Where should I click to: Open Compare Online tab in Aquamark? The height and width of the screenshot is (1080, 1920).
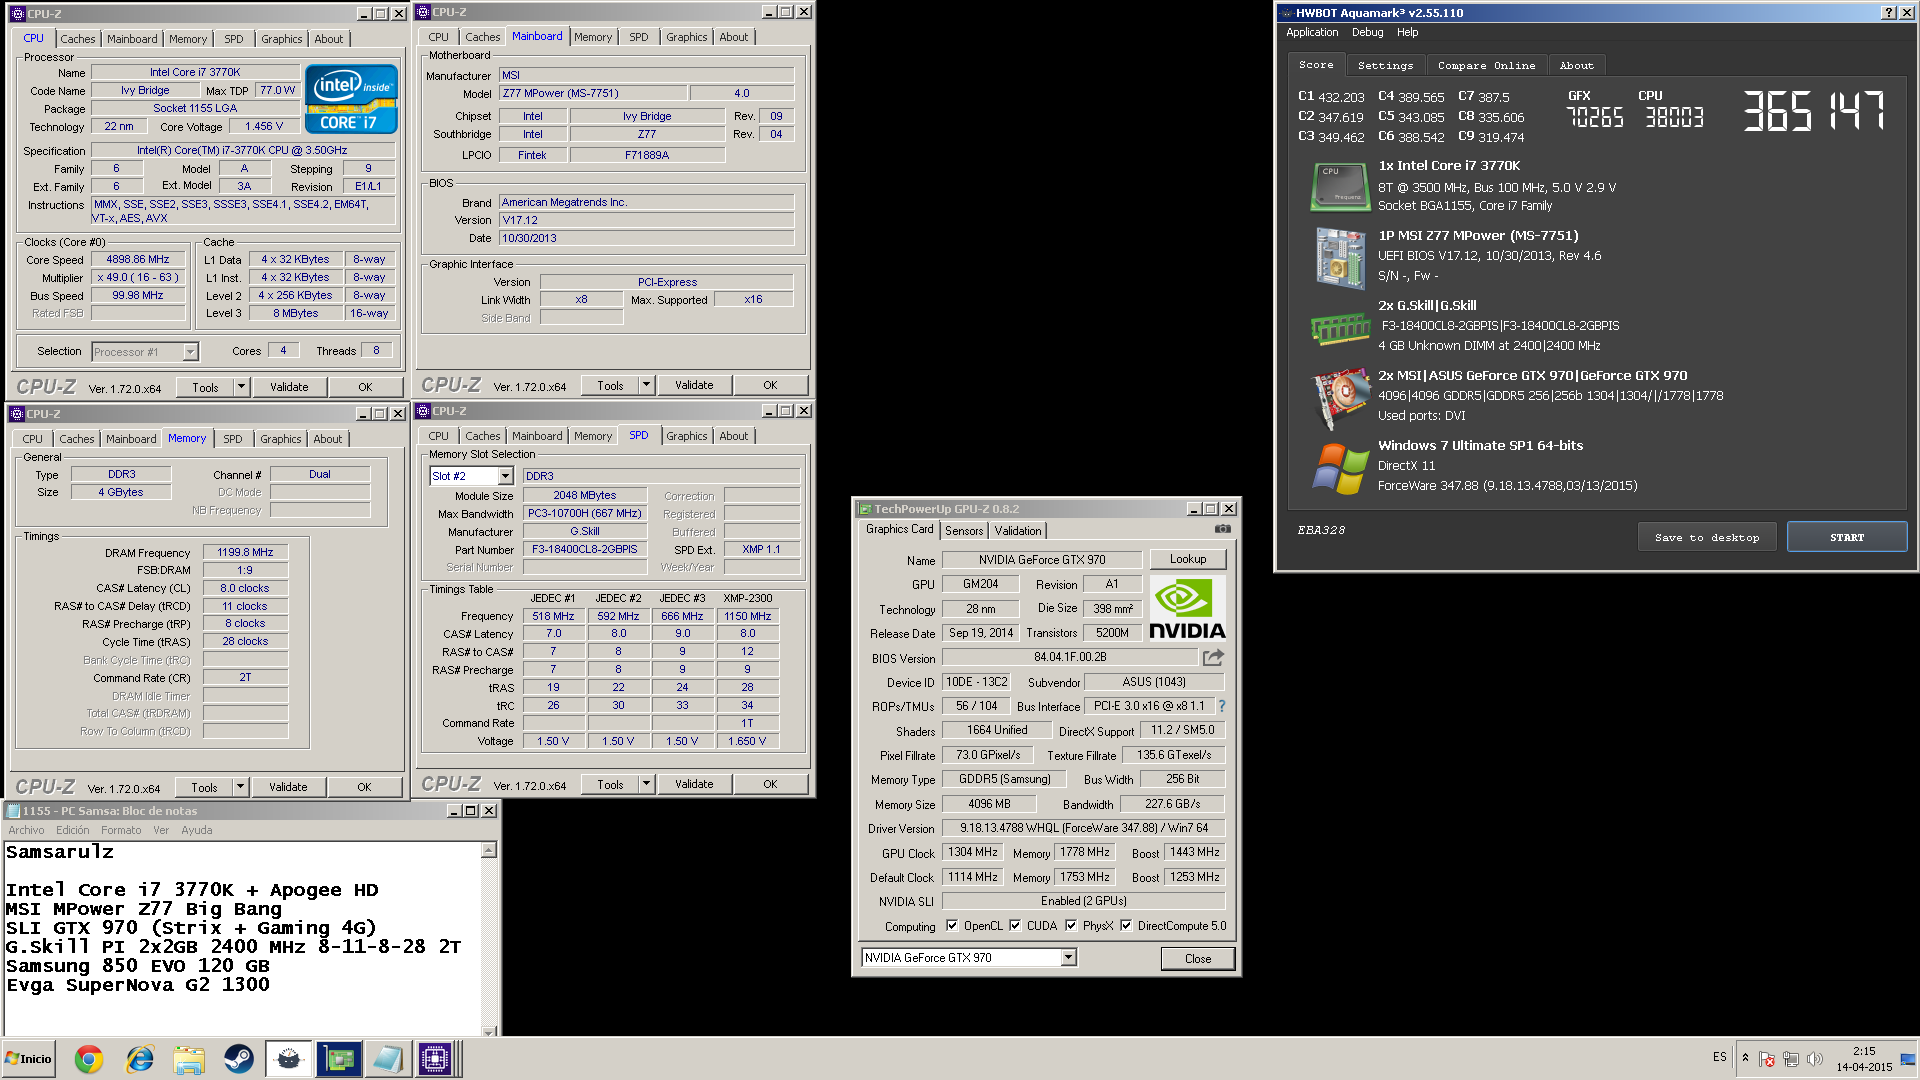tap(1486, 66)
